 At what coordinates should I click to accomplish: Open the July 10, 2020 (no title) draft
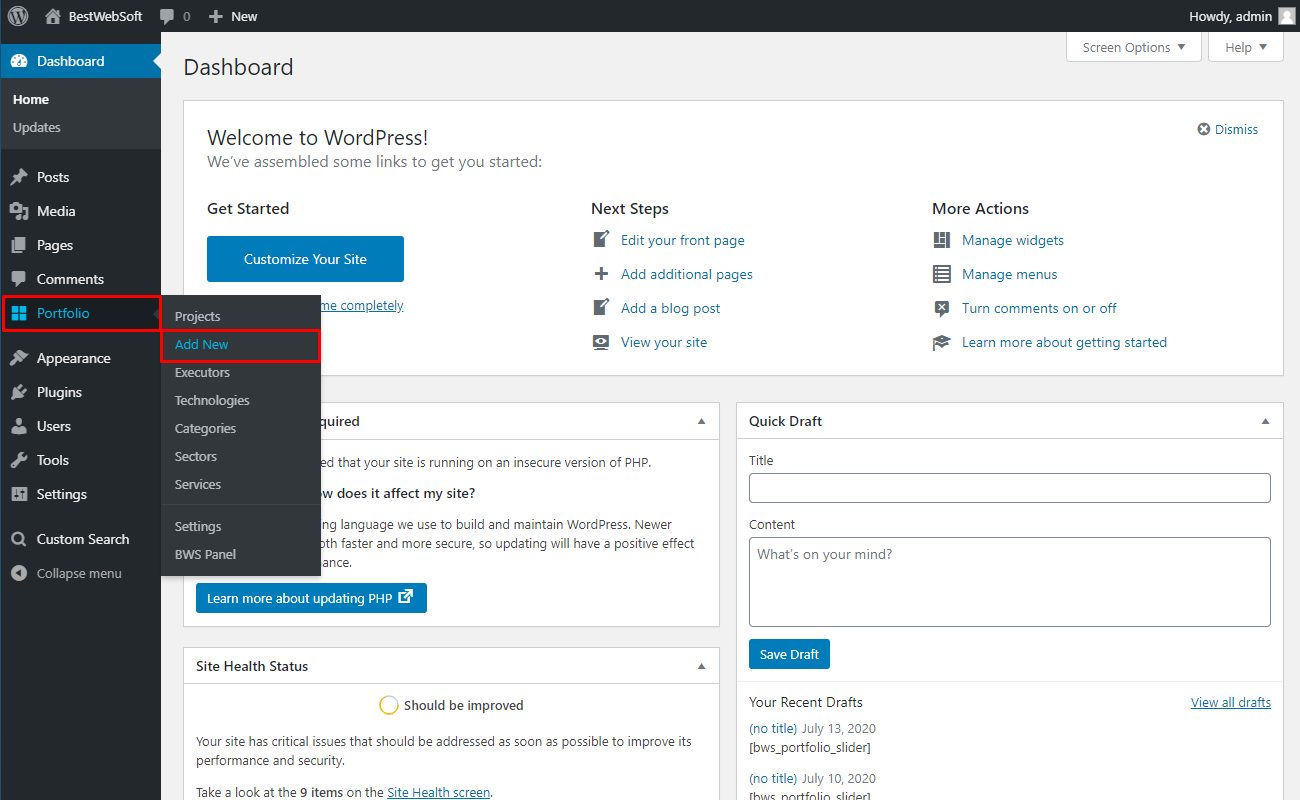click(773, 778)
